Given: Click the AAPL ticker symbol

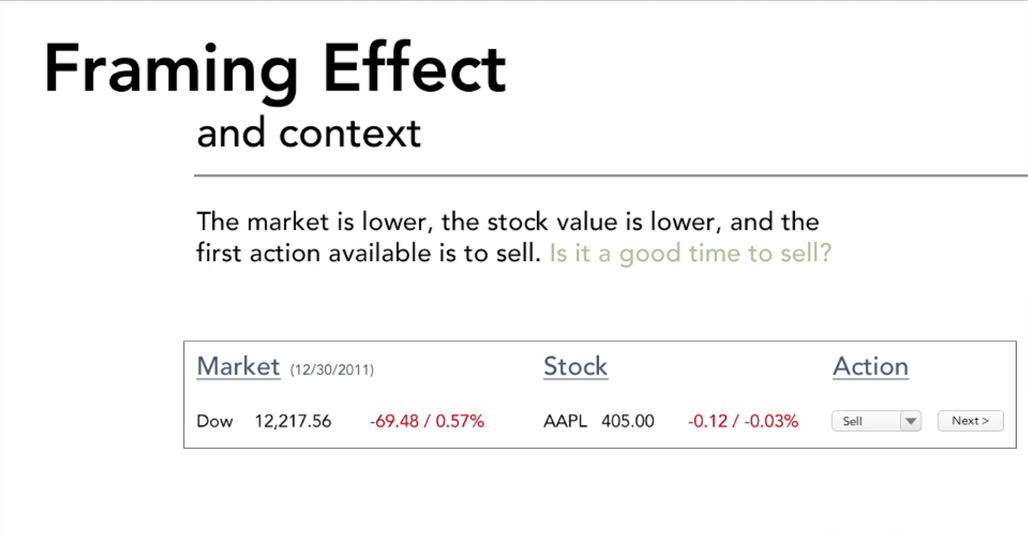Looking at the screenshot, I should [565, 421].
